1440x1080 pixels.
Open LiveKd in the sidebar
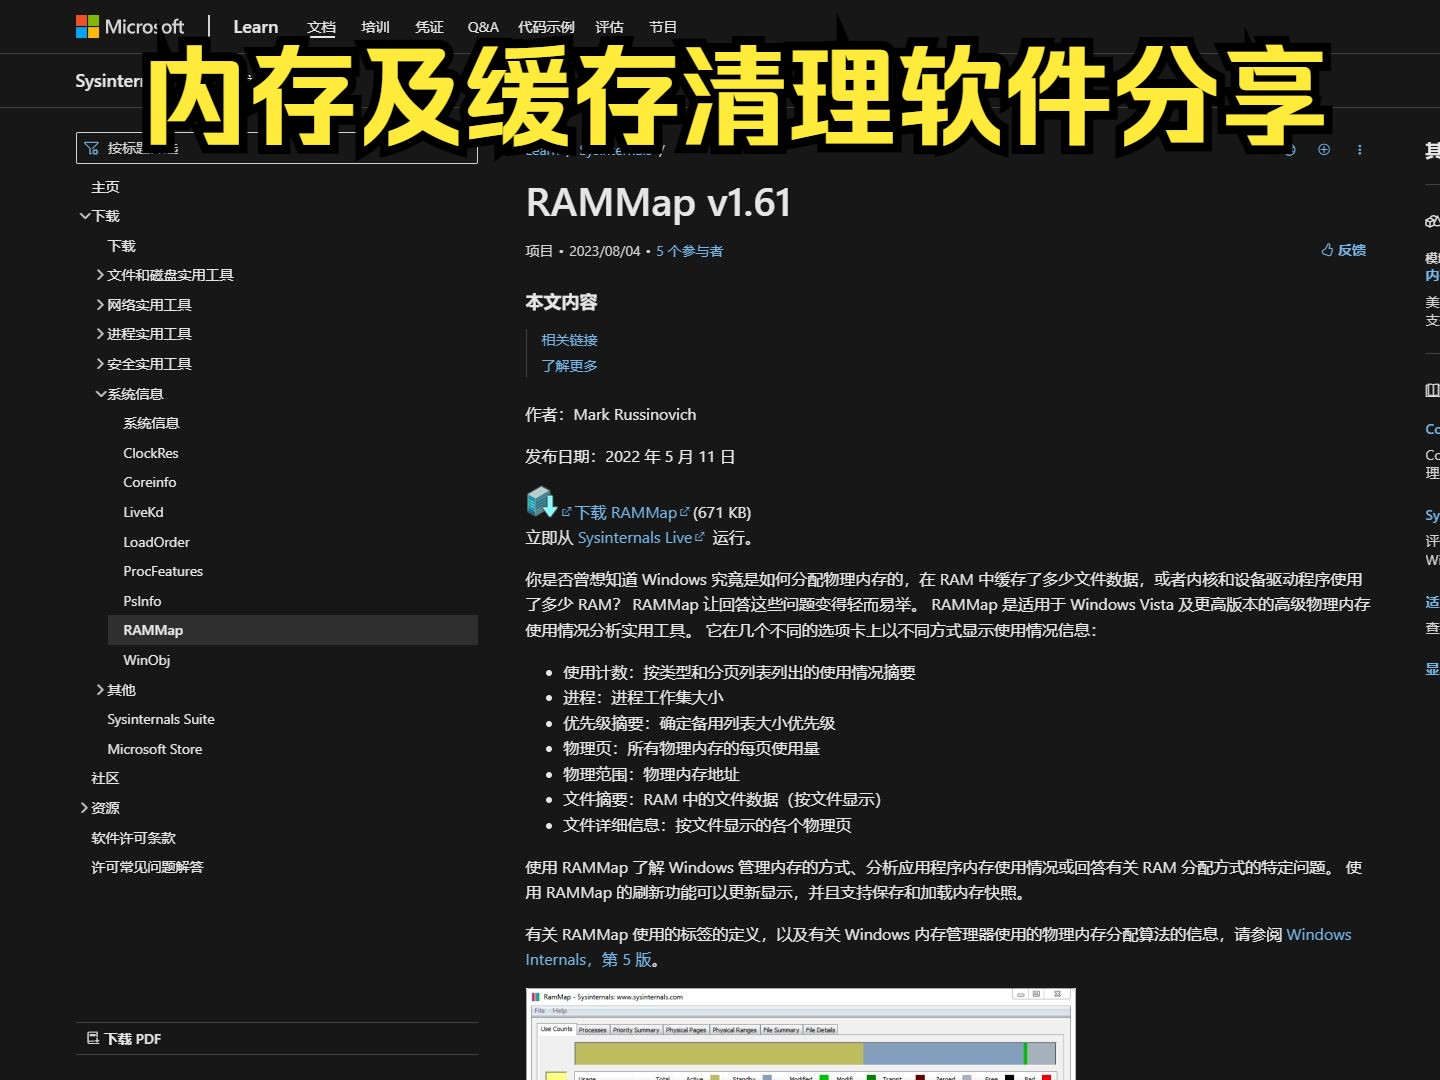coord(143,512)
